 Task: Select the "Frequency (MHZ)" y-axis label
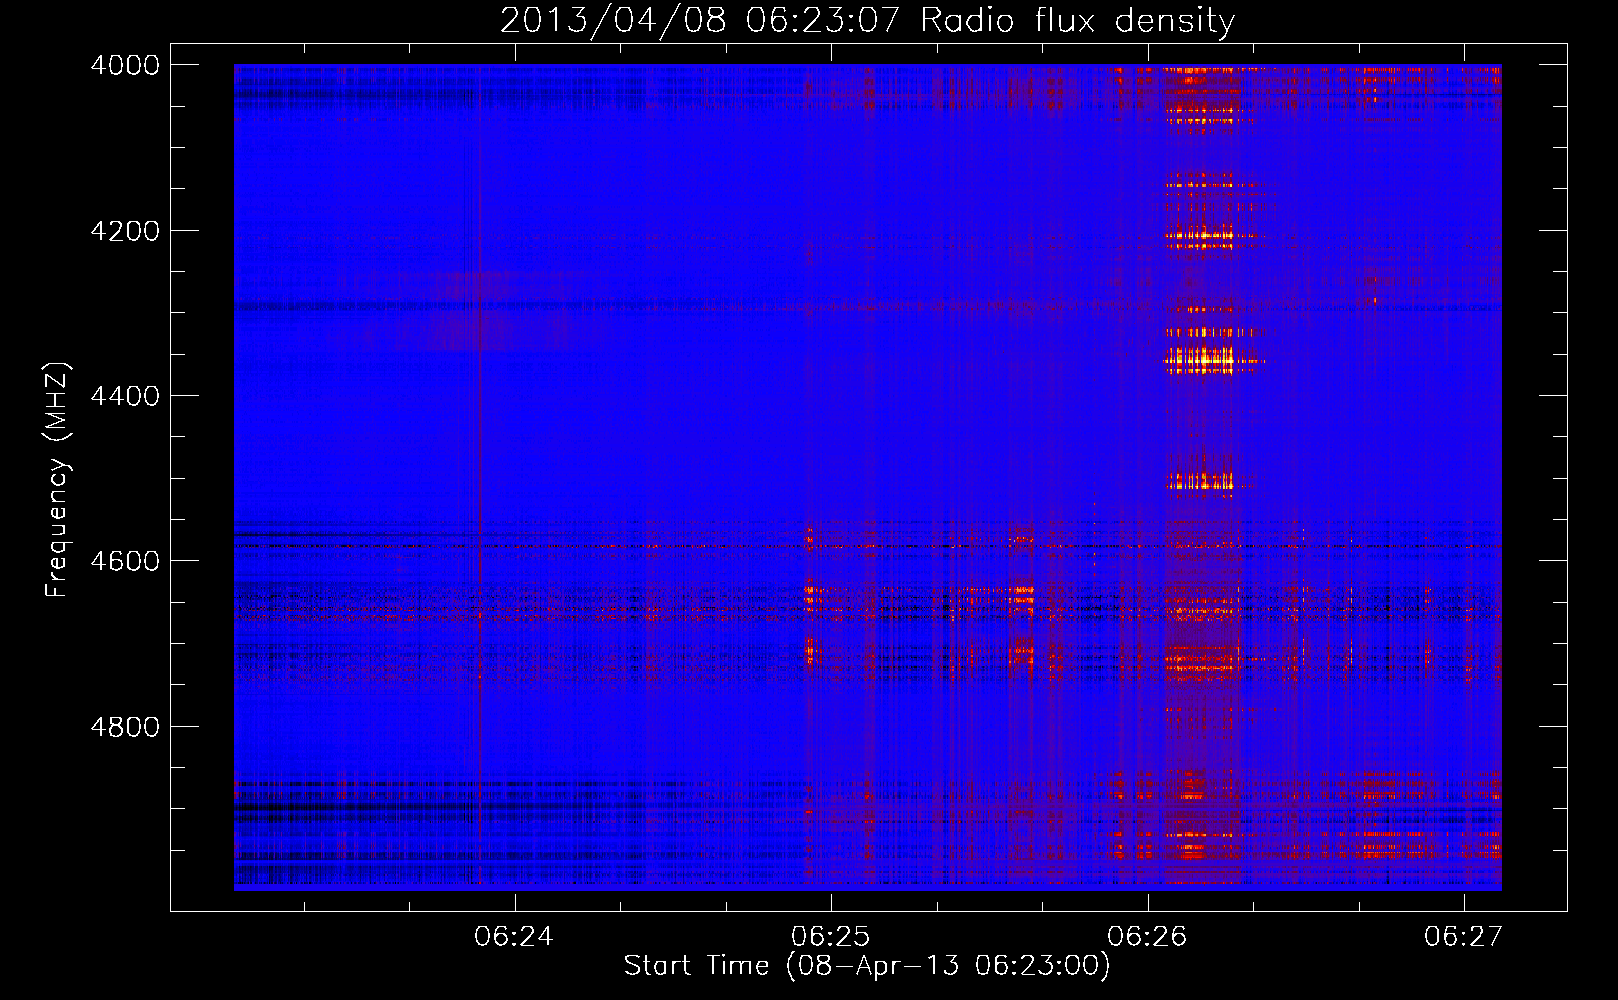coord(58,480)
